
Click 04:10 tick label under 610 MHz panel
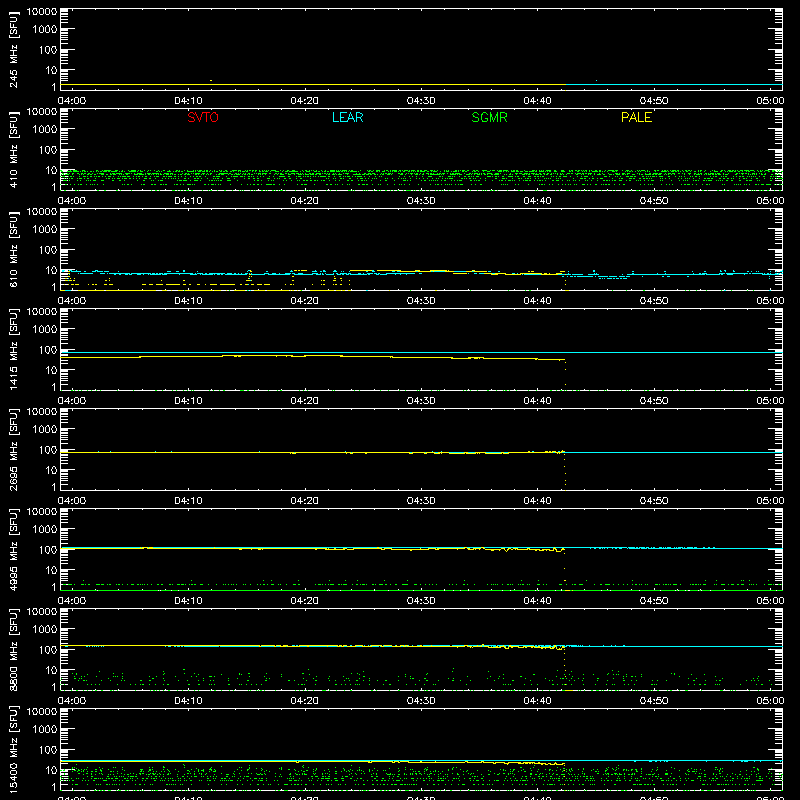(188, 301)
